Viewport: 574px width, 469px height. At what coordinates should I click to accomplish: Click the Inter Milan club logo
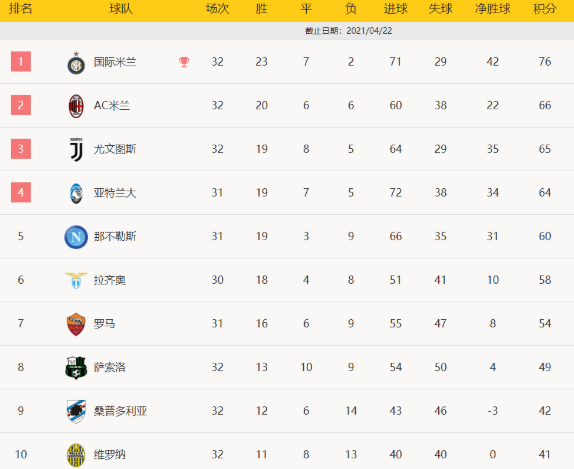point(76,63)
